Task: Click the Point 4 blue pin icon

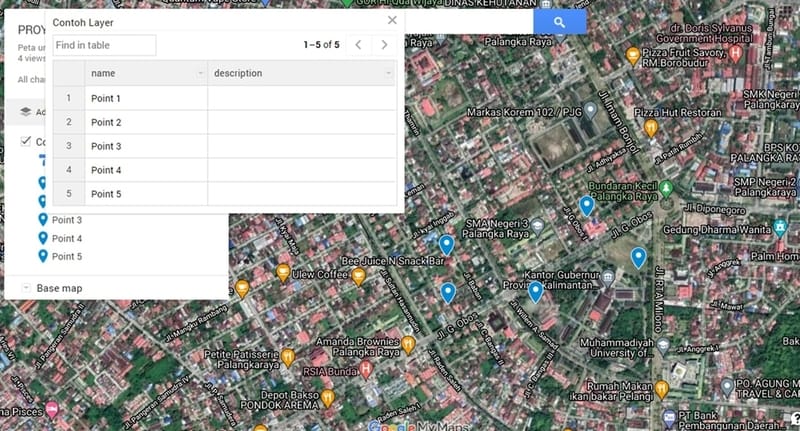Action: 43,238
